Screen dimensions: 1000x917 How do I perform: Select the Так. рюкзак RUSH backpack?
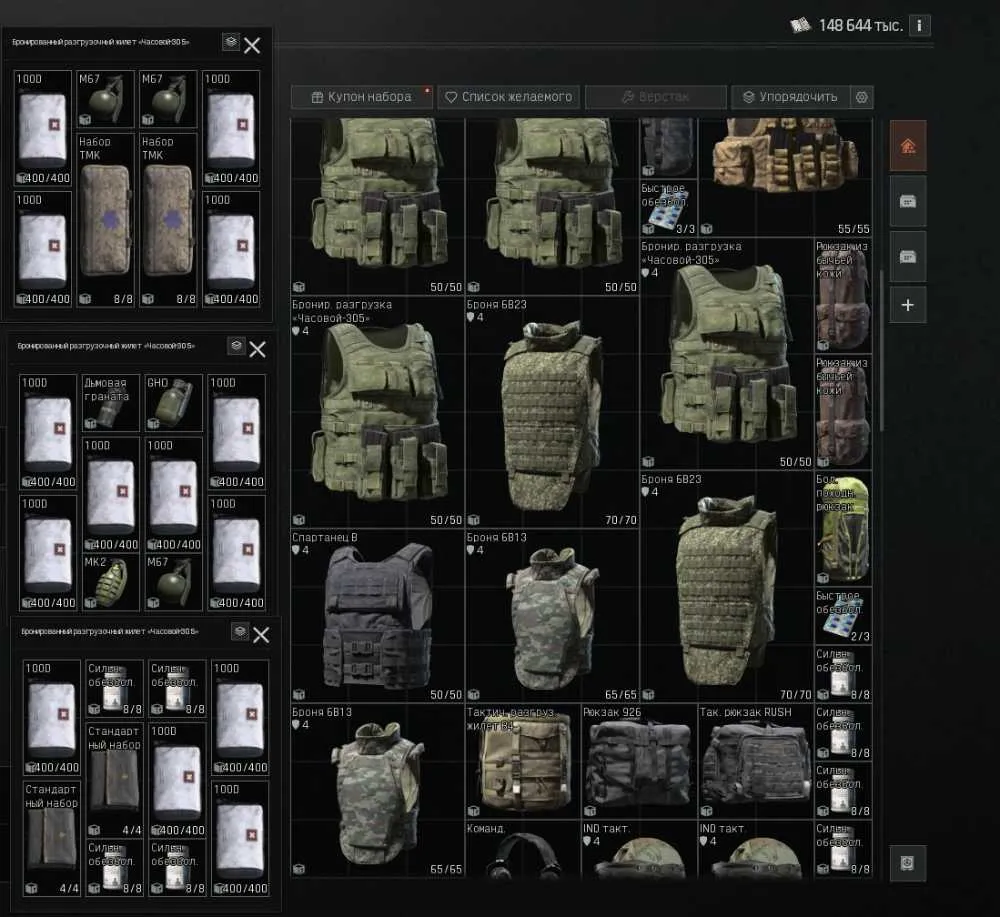point(756,761)
